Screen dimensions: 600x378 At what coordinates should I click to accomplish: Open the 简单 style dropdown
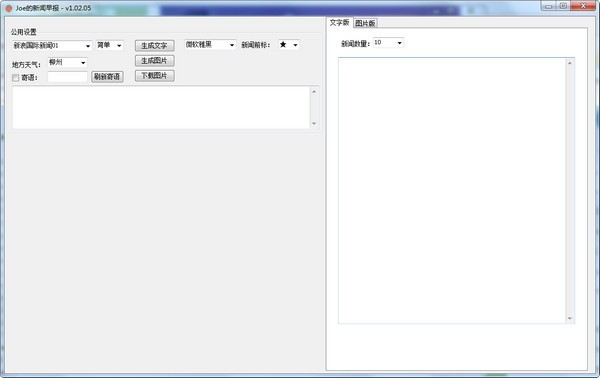tap(109, 45)
